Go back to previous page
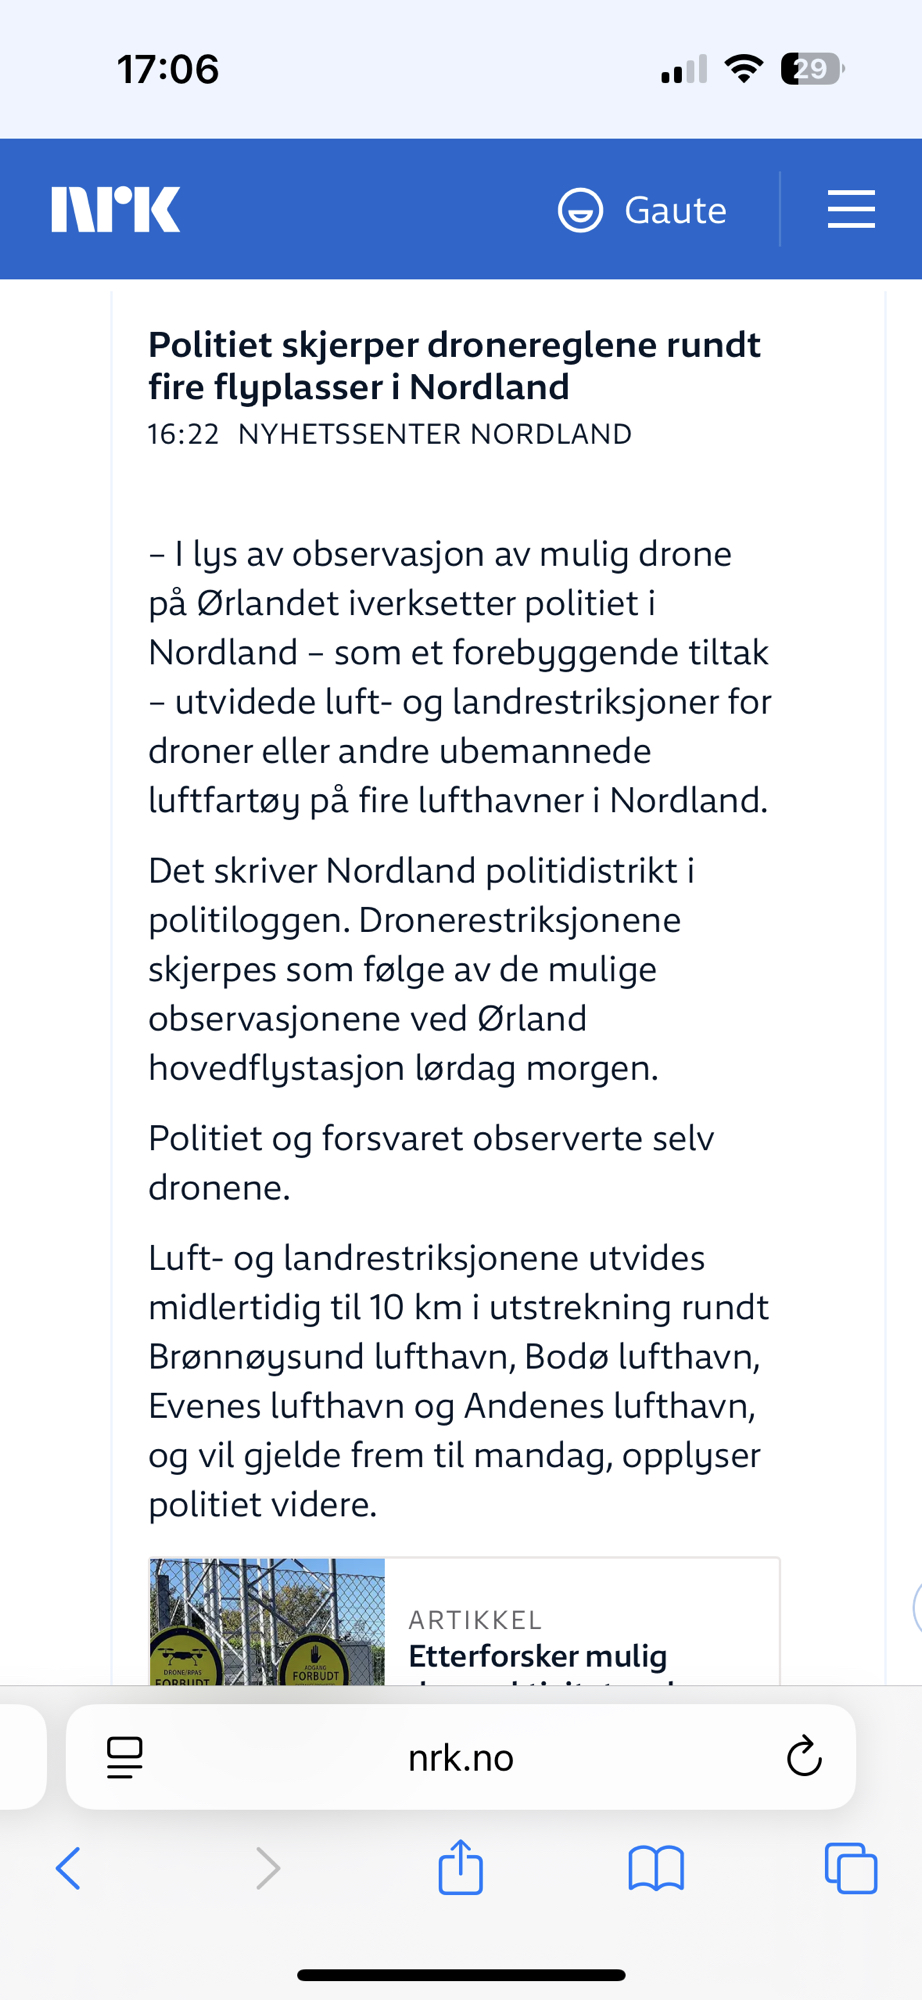This screenshot has width=922, height=2000. point(68,1868)
